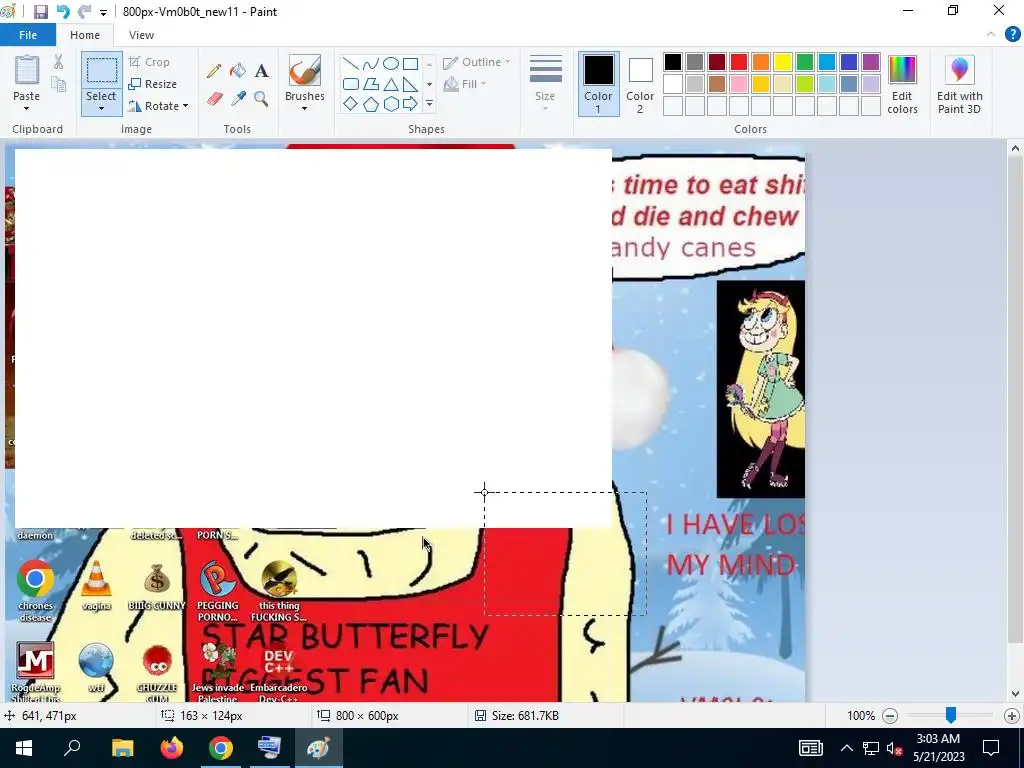1024x768 pixels.
Task: Click the vertical scrollbar down arrow
Action: click(1015, 694)
